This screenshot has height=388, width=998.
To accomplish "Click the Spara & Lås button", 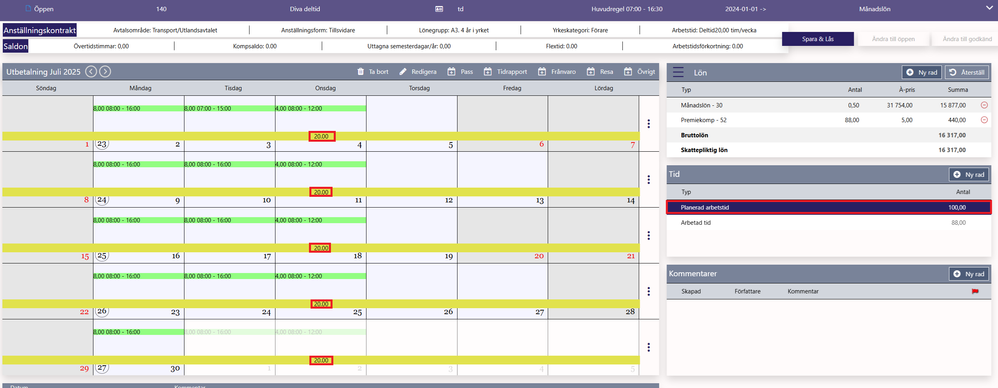I will point(818,39).
